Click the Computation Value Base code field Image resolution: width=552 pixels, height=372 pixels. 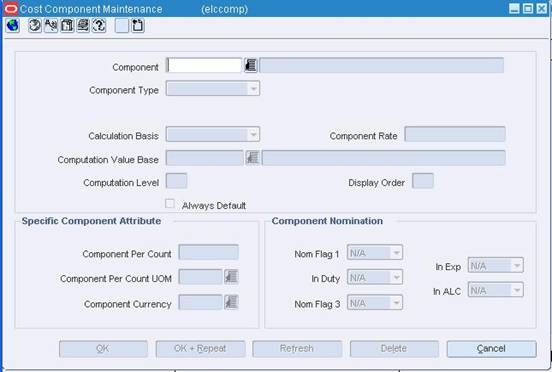click(205, 158)
